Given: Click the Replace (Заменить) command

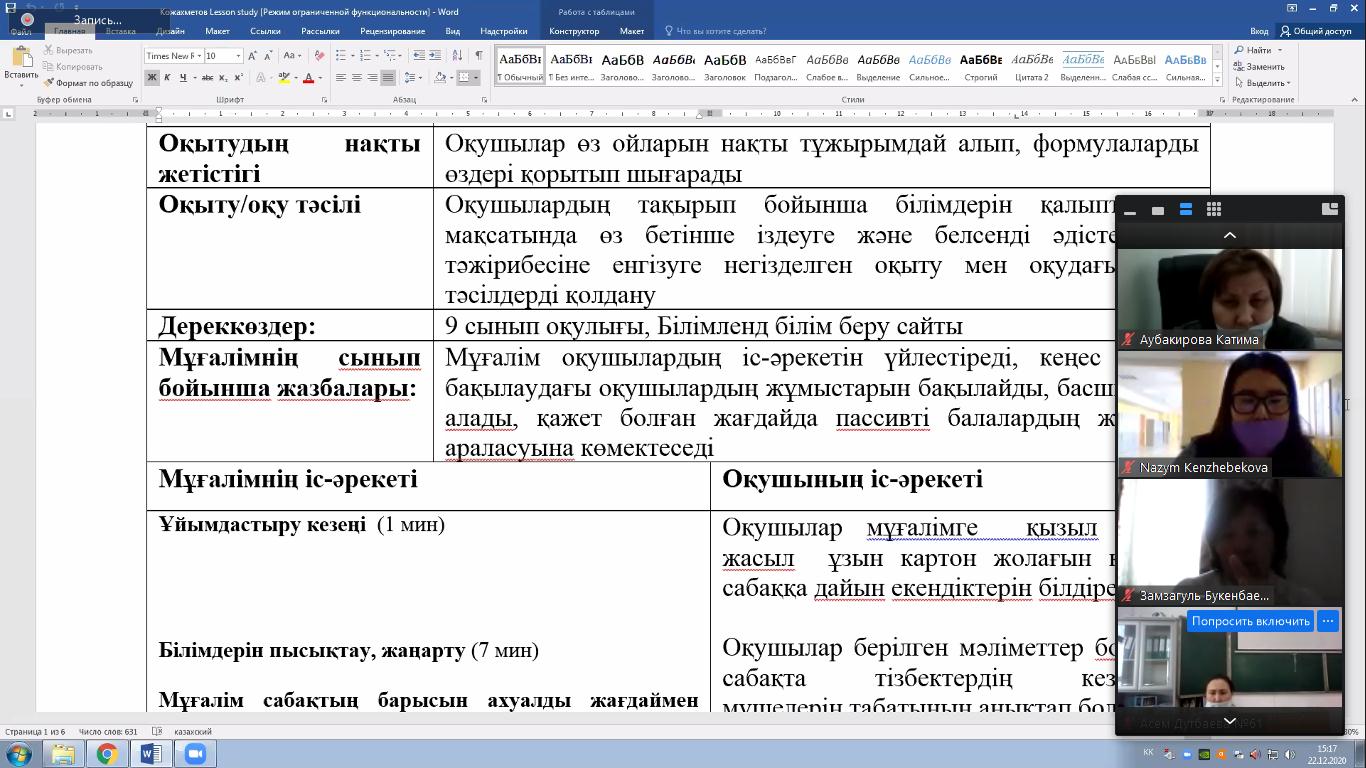Looking at the screenshot, I should click(x=1259, y=67).
